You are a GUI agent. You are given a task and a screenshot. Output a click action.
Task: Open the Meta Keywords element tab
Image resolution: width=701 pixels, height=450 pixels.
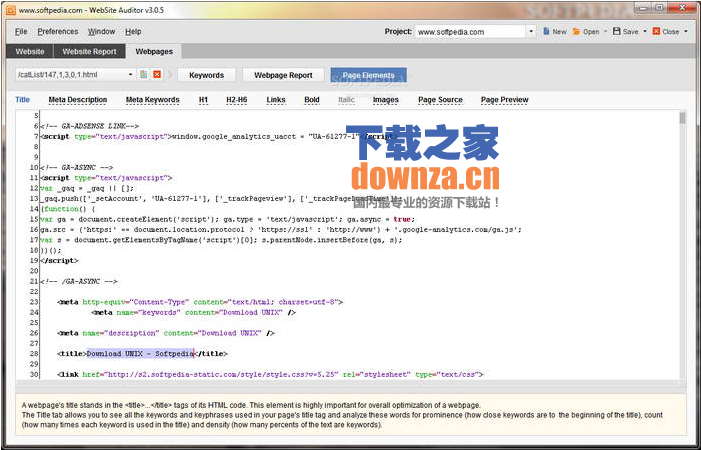click(x=152, y=100)
